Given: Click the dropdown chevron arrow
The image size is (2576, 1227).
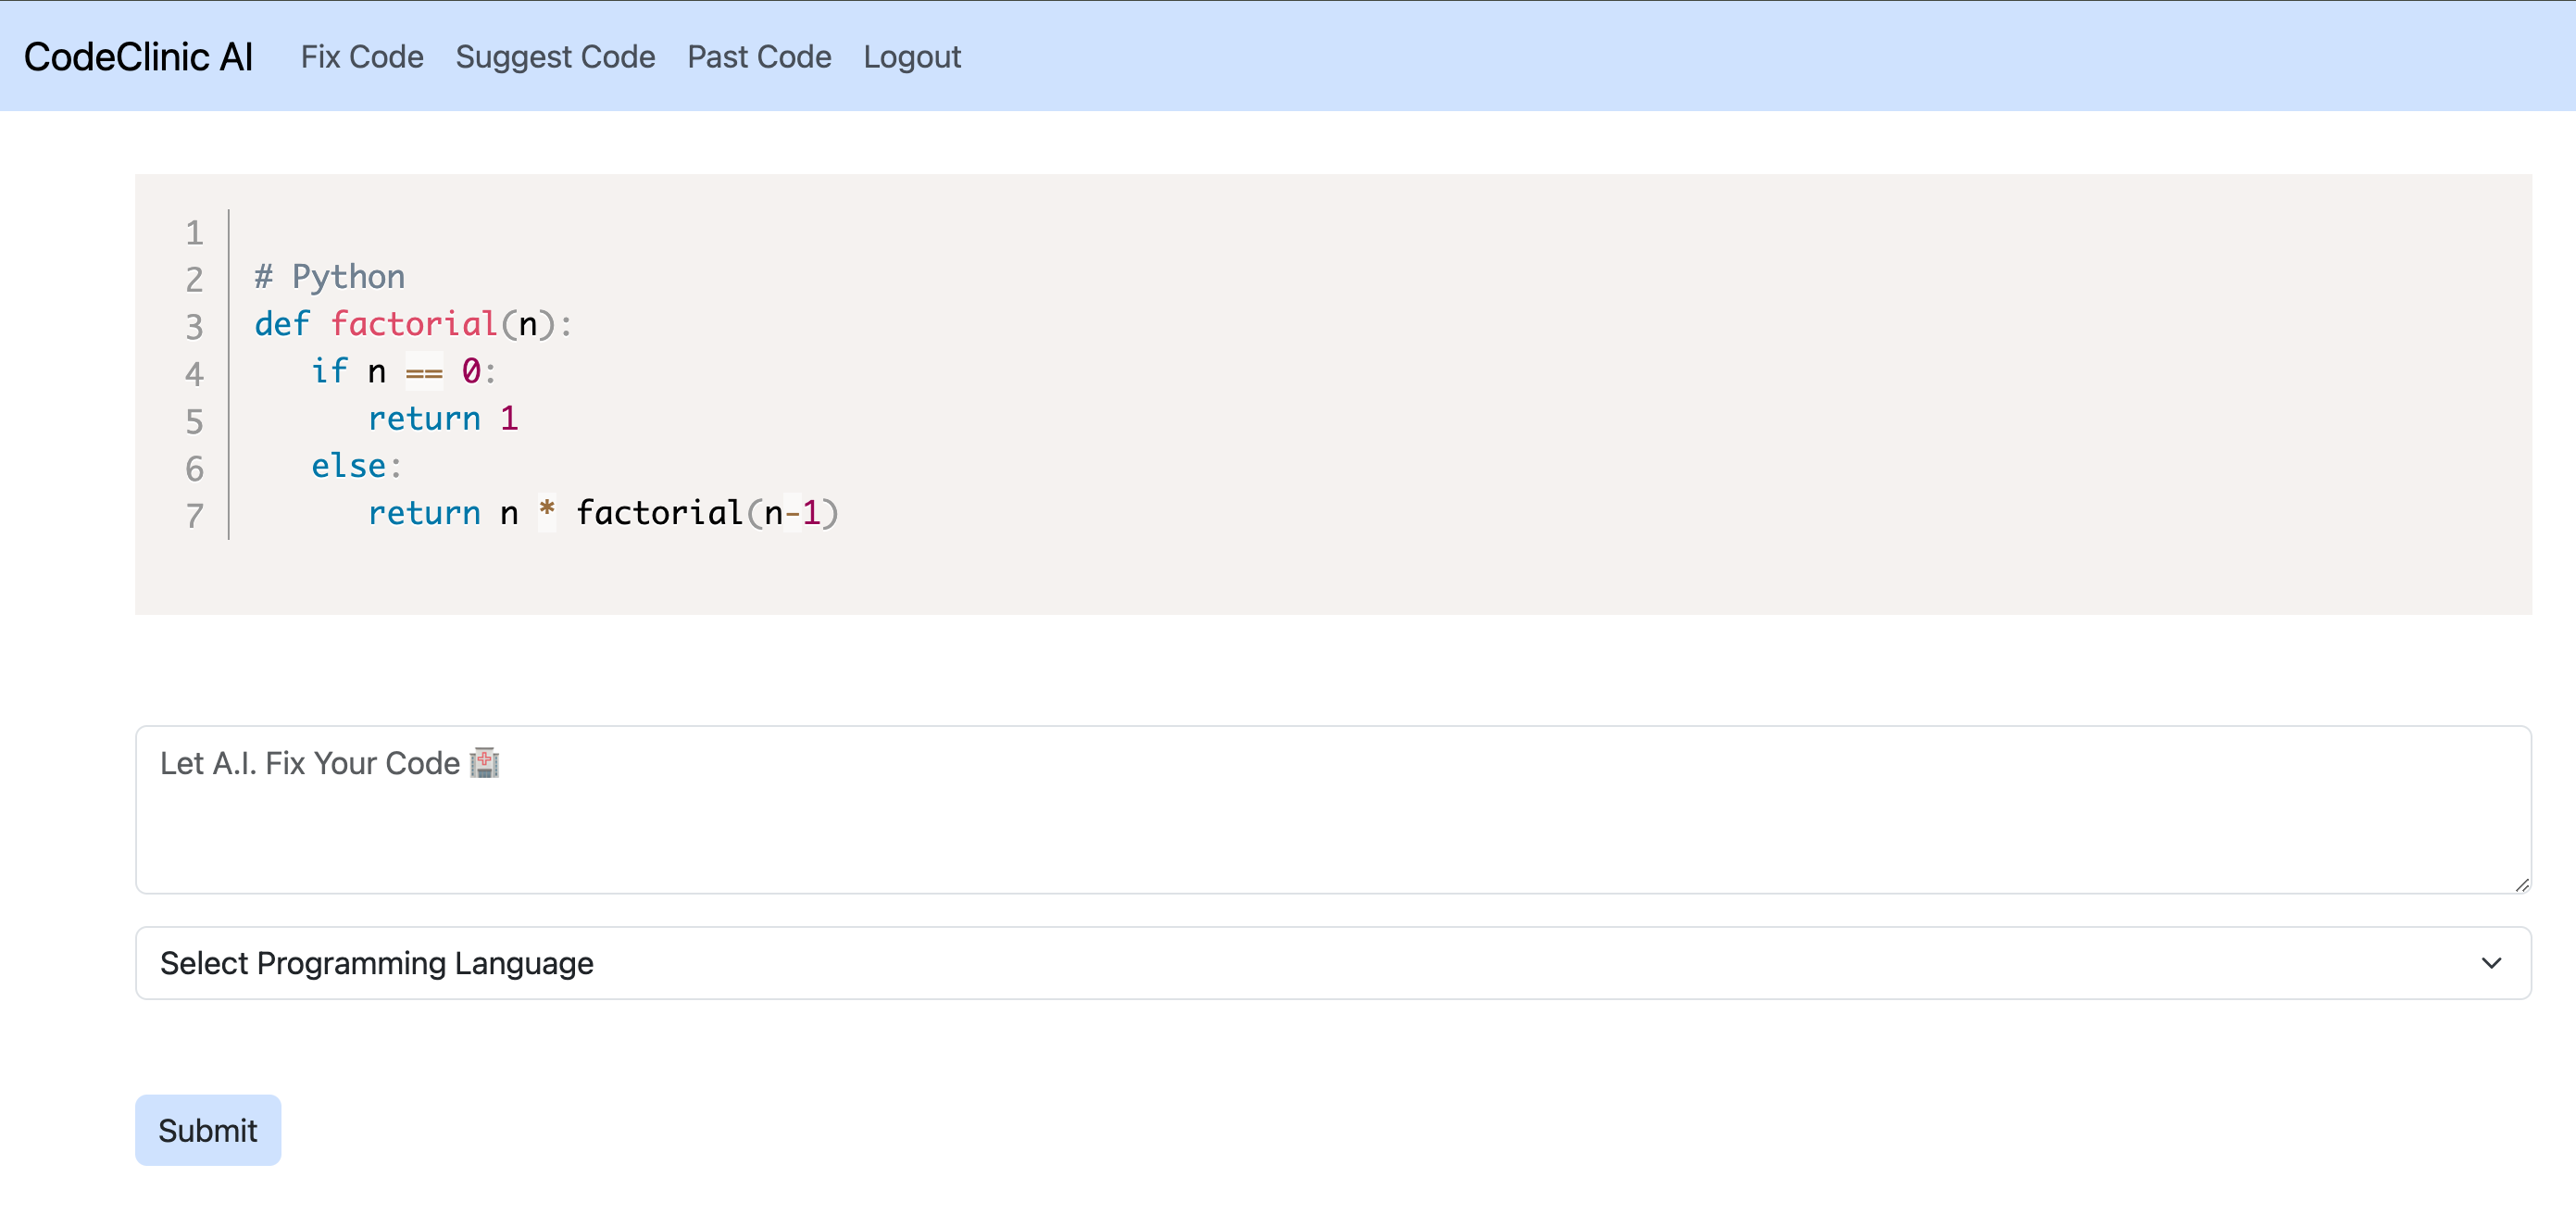Looking at the screenshot, I should pos(2491,963).
